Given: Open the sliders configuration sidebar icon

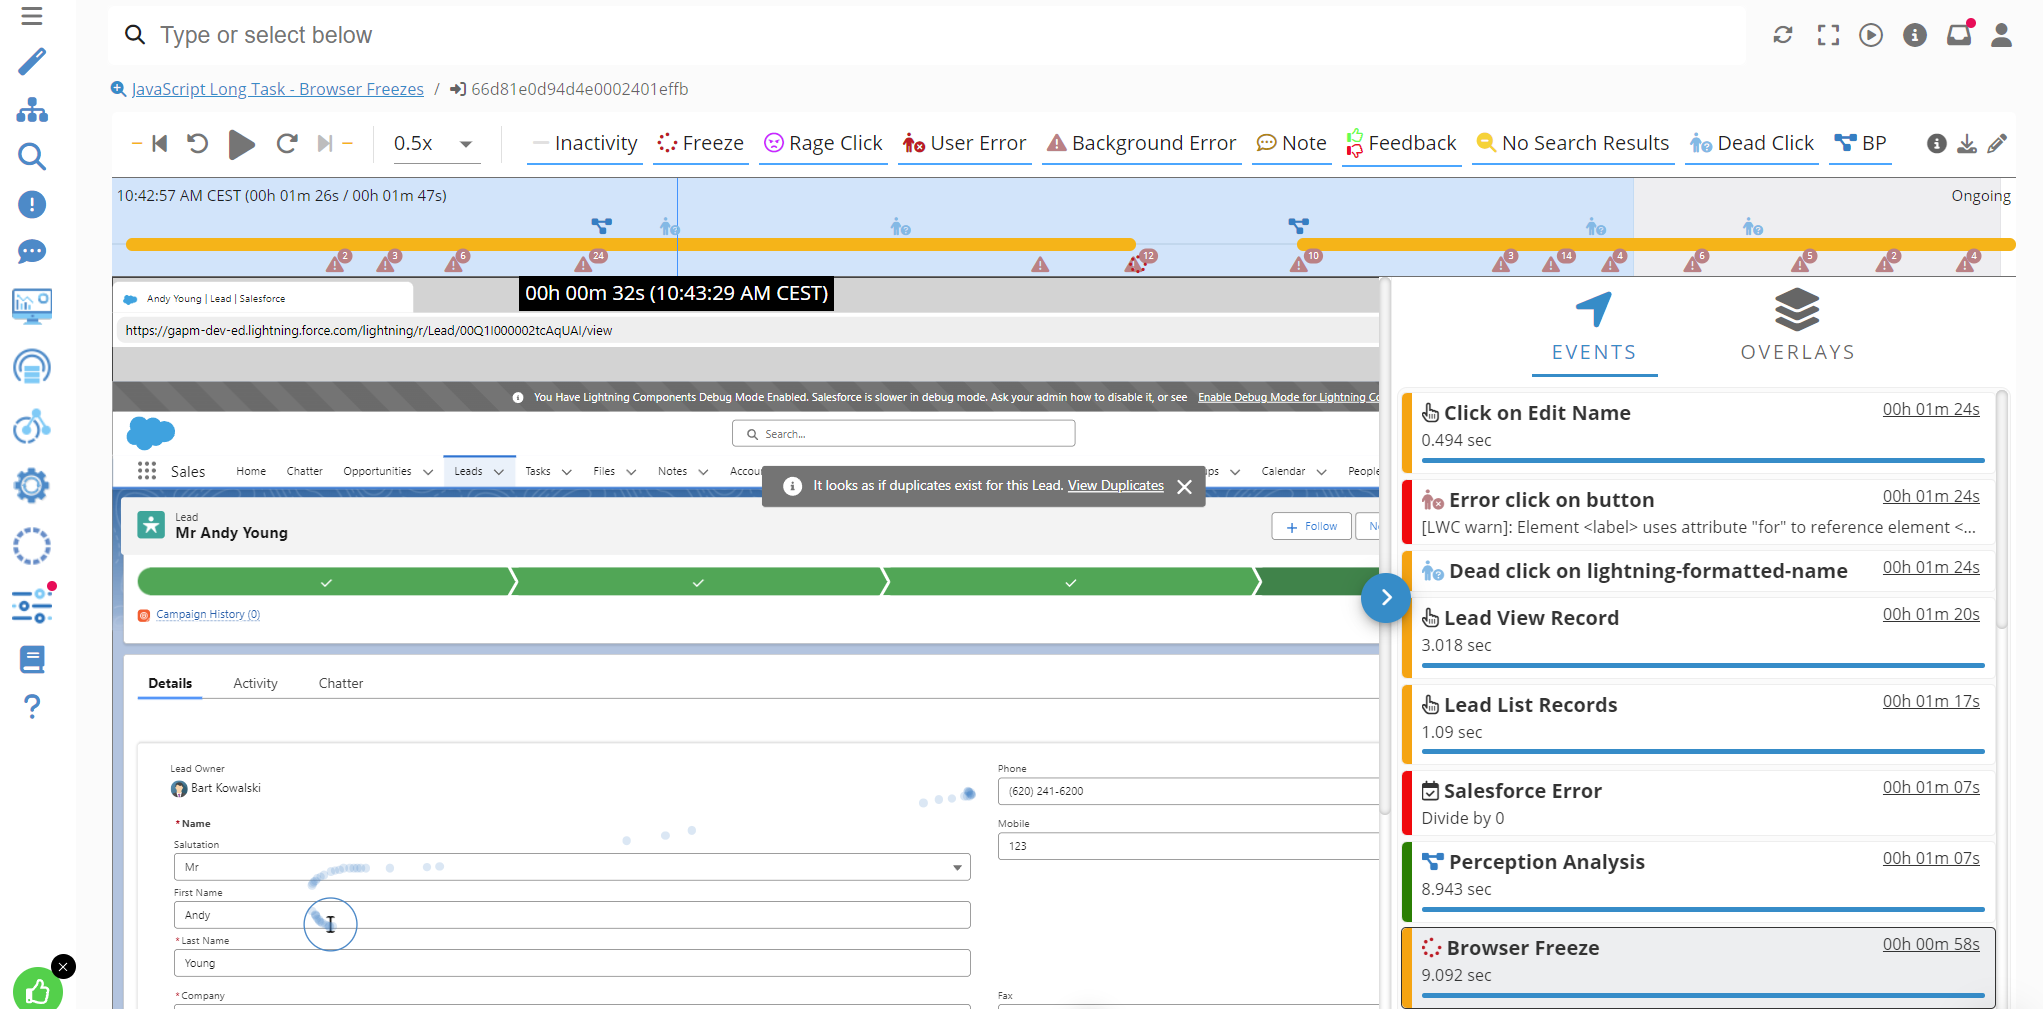Looking at the screenshot, I should 32,605.
